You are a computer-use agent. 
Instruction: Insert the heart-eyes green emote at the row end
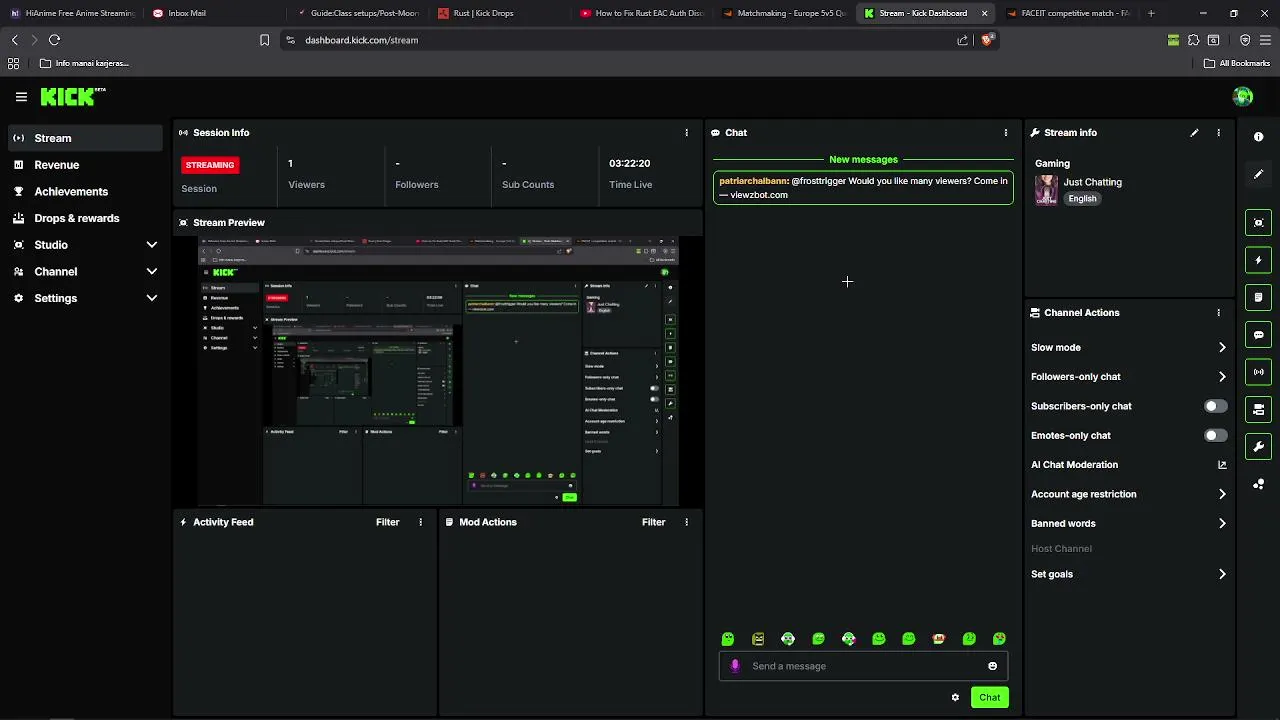coord(999,639)
